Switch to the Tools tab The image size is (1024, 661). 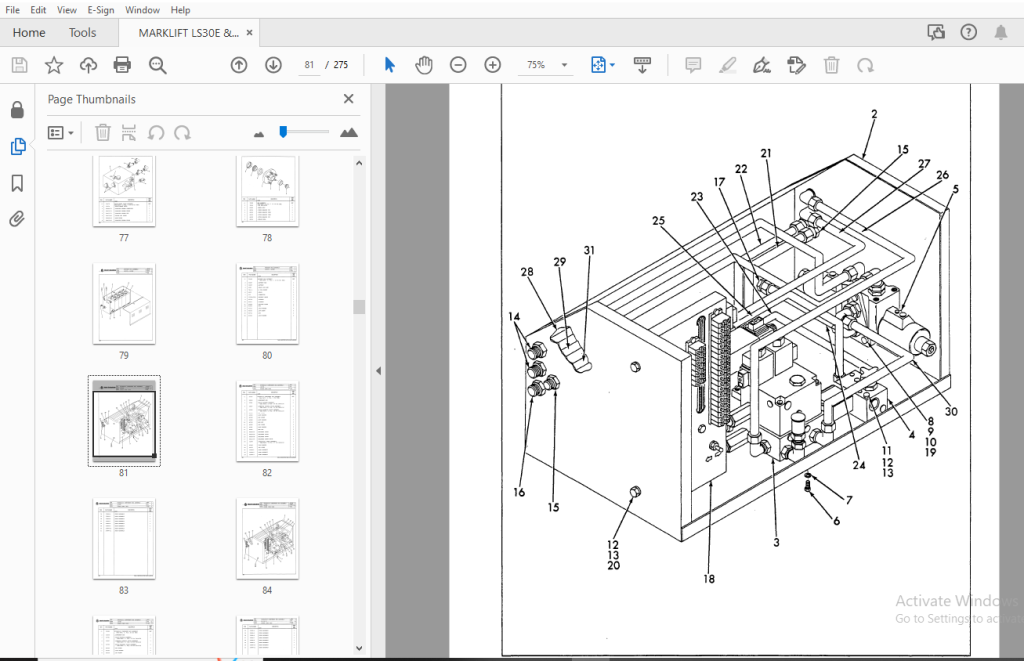82,33
